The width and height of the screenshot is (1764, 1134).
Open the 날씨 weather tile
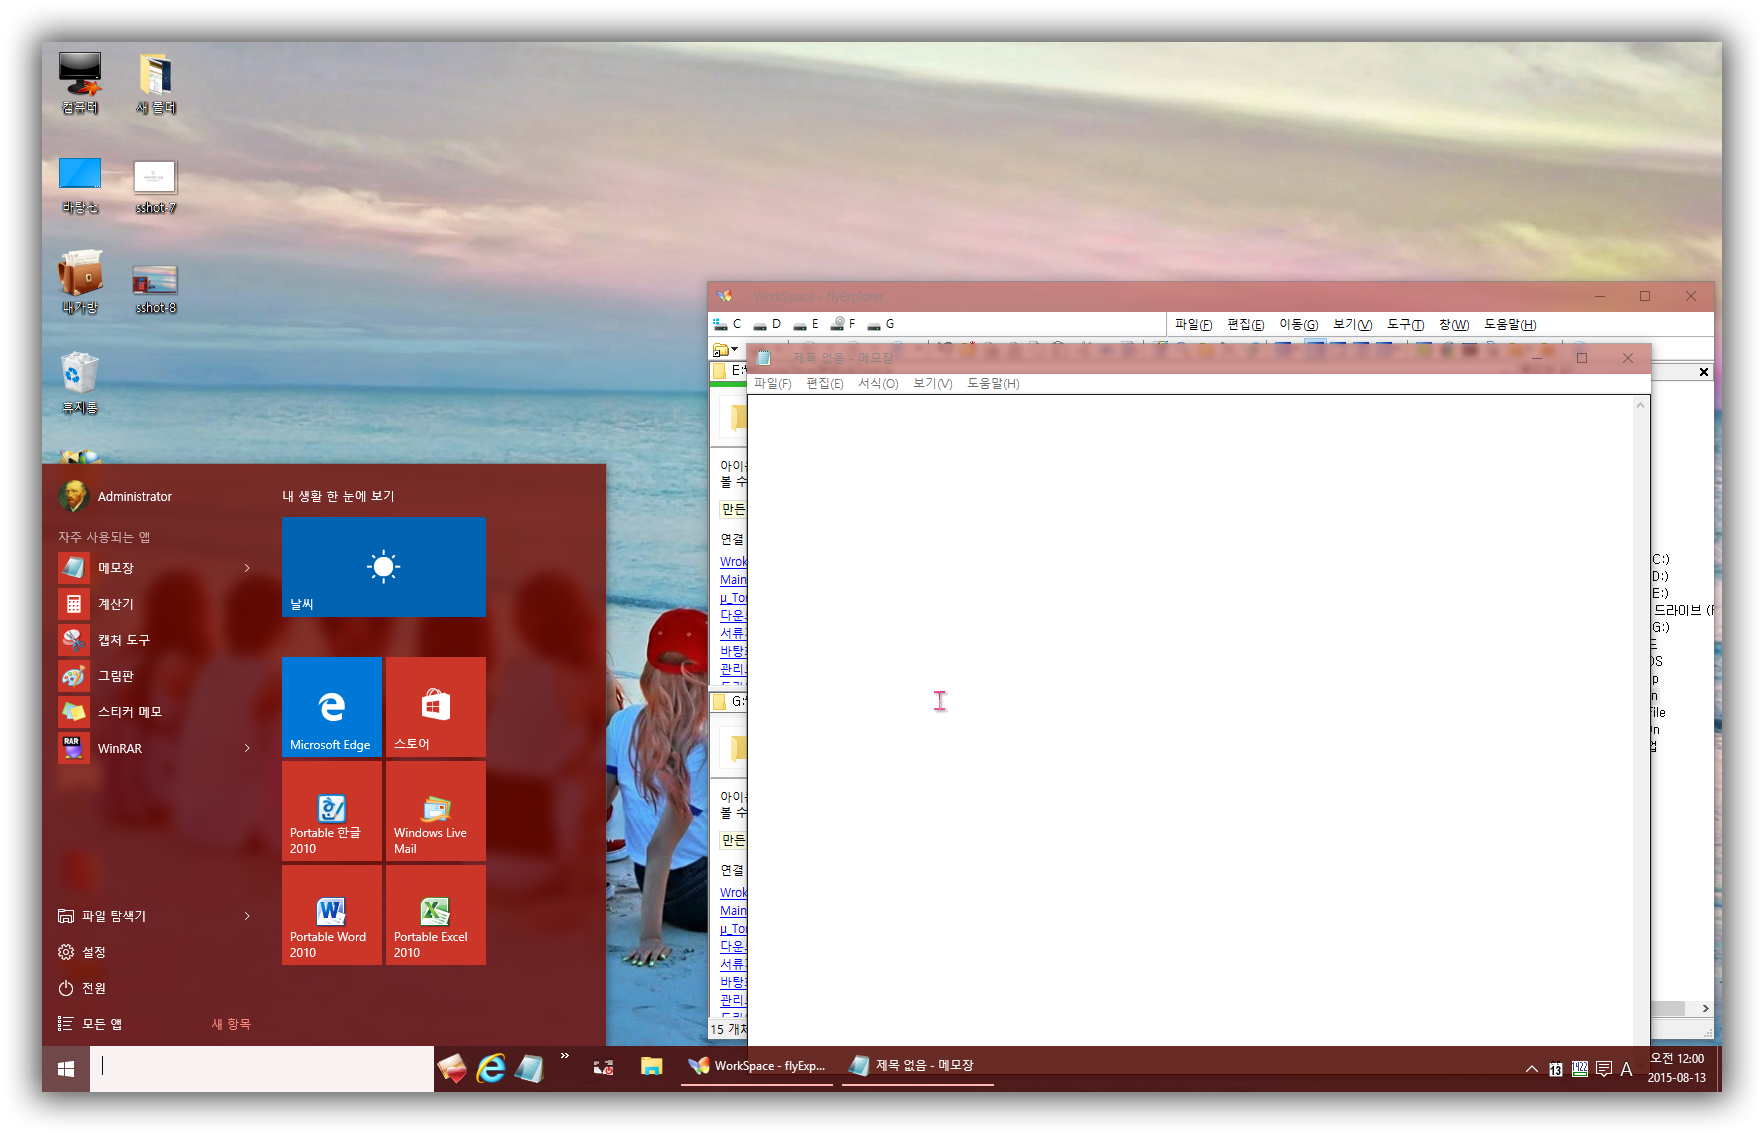(x=383, y=567)
